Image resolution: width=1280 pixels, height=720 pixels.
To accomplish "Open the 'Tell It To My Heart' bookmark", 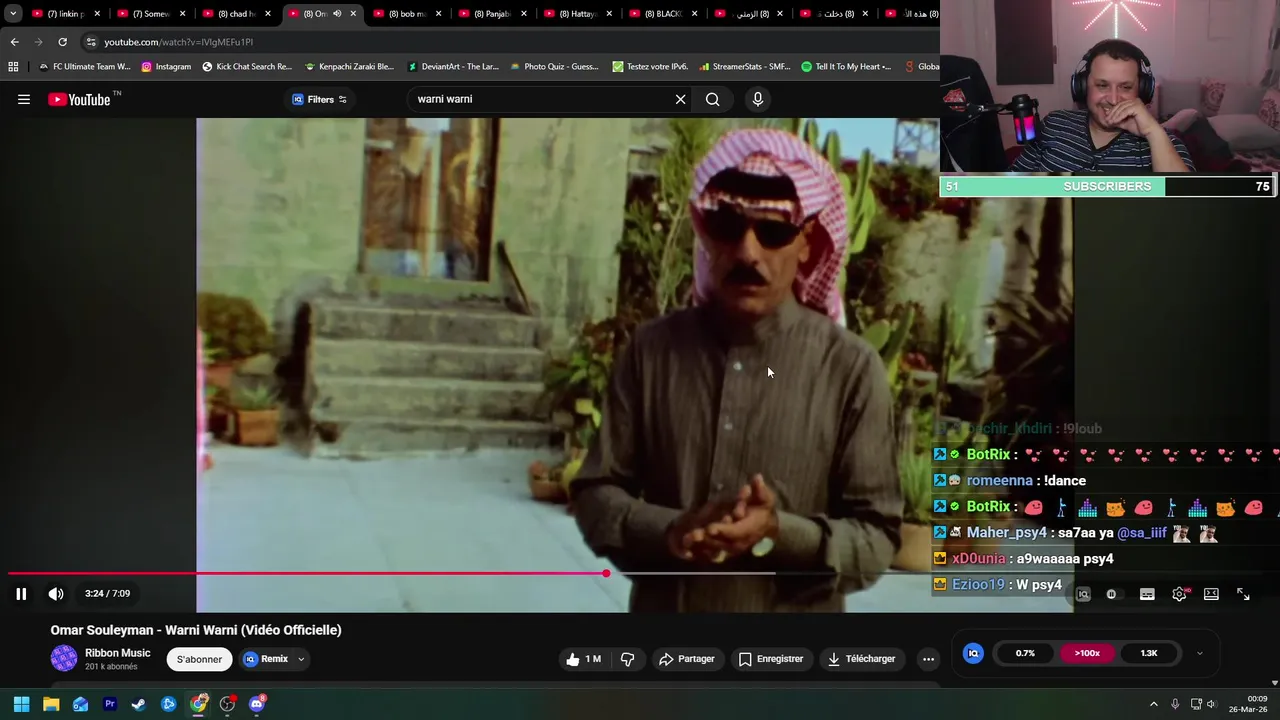I will point(846,67).
